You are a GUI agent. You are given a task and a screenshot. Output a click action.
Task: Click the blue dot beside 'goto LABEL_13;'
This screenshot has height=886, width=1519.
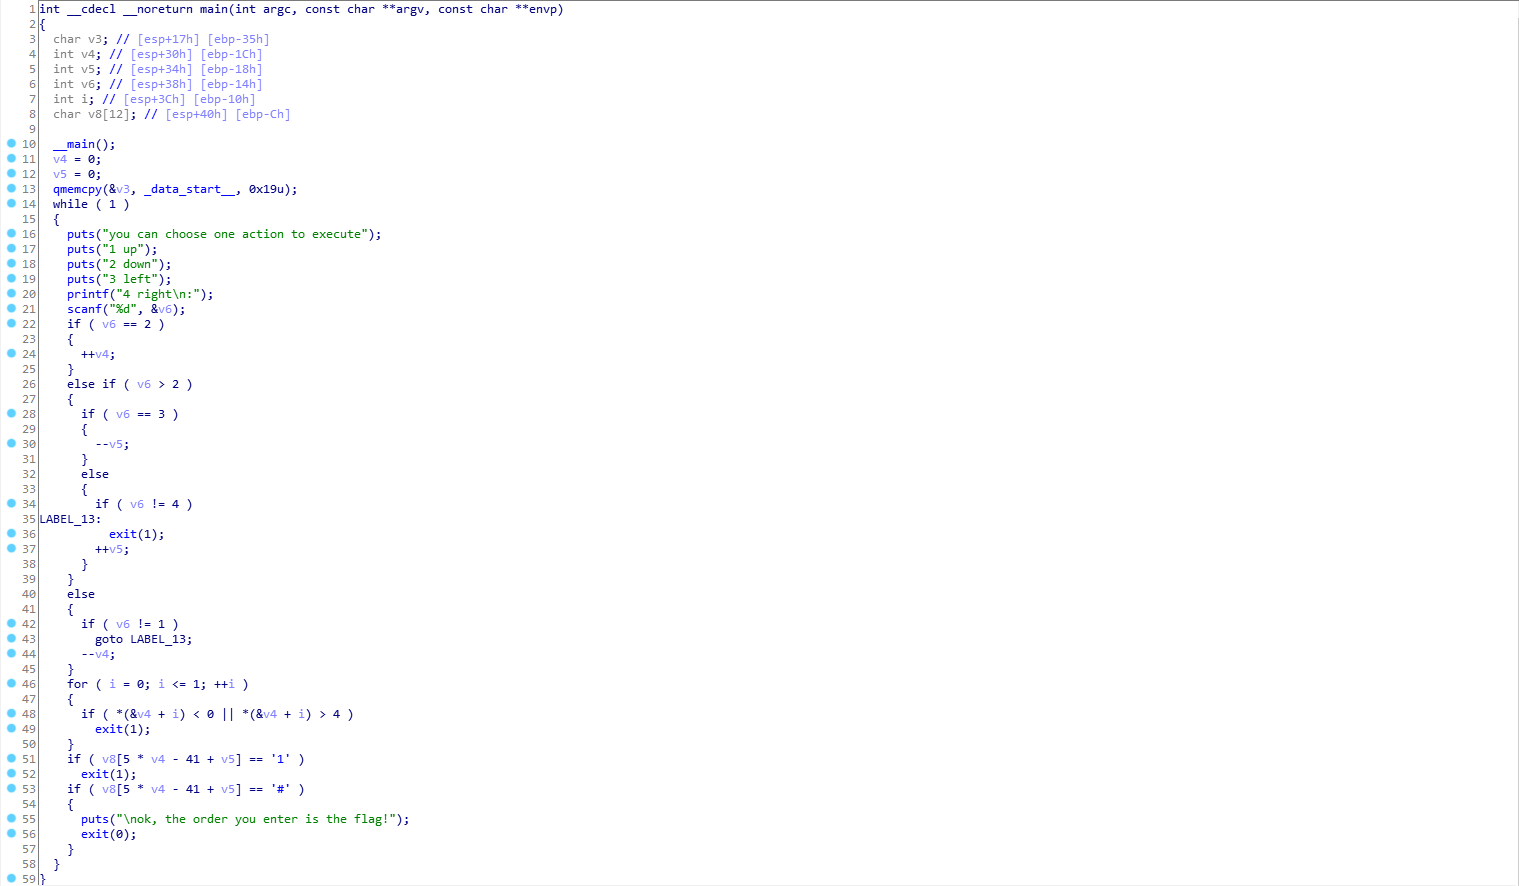[x=11, y=638]
